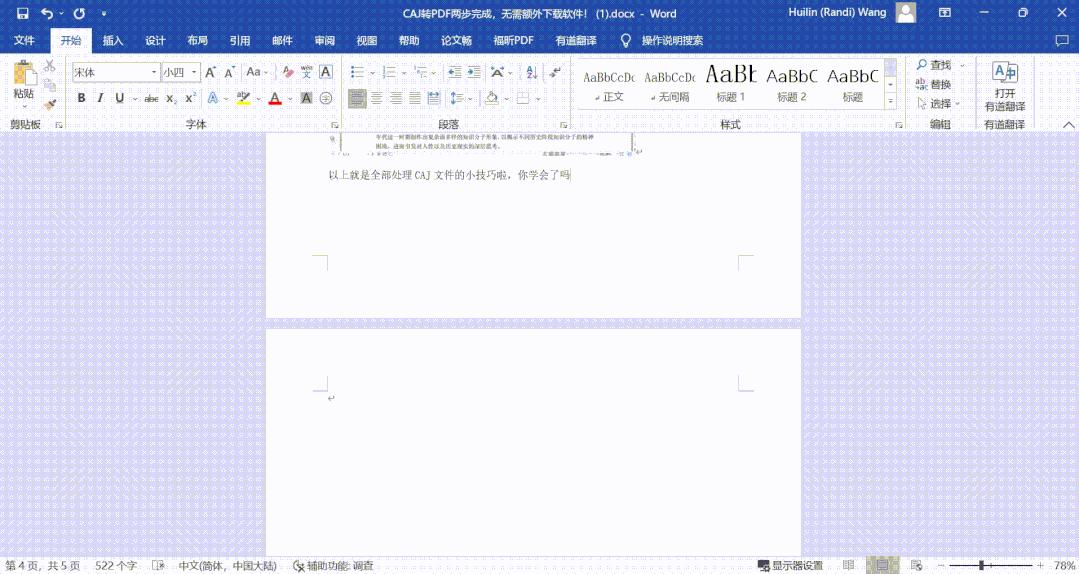
Task: Select the Format Painter brush icon
Action: coord(50,105)
